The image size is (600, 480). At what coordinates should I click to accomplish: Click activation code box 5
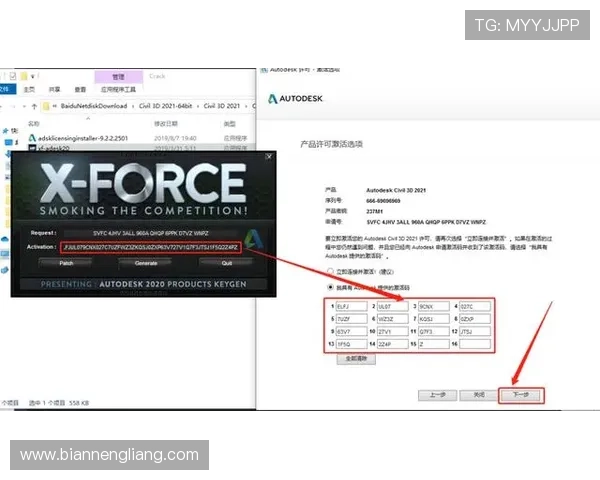point(351,319)
